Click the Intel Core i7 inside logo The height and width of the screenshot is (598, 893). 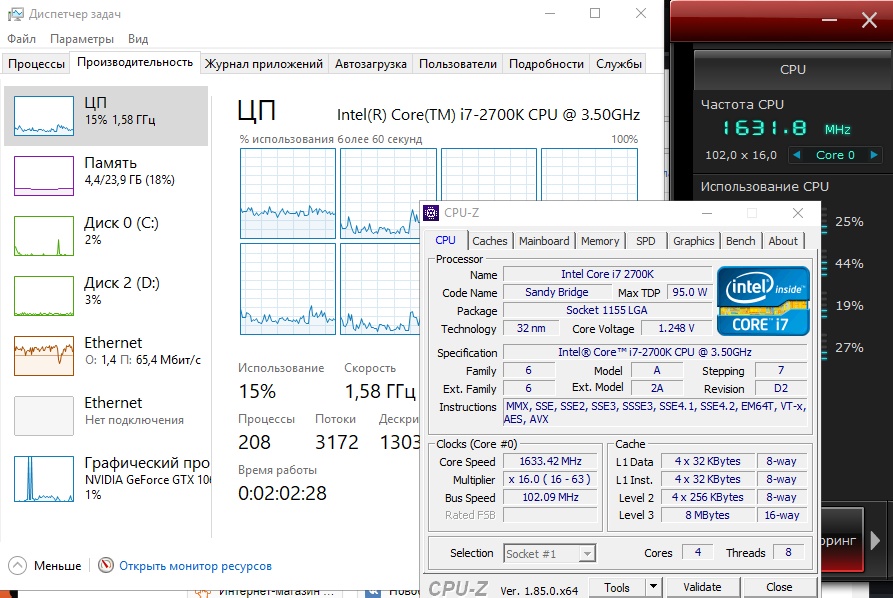(763, 301)
